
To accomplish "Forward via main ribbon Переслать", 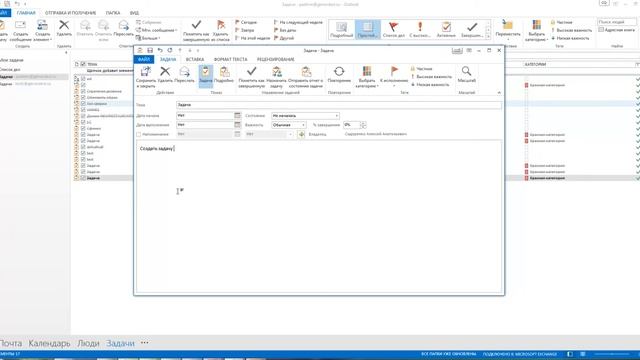I will pyautogui.click(x=124, y=28).
